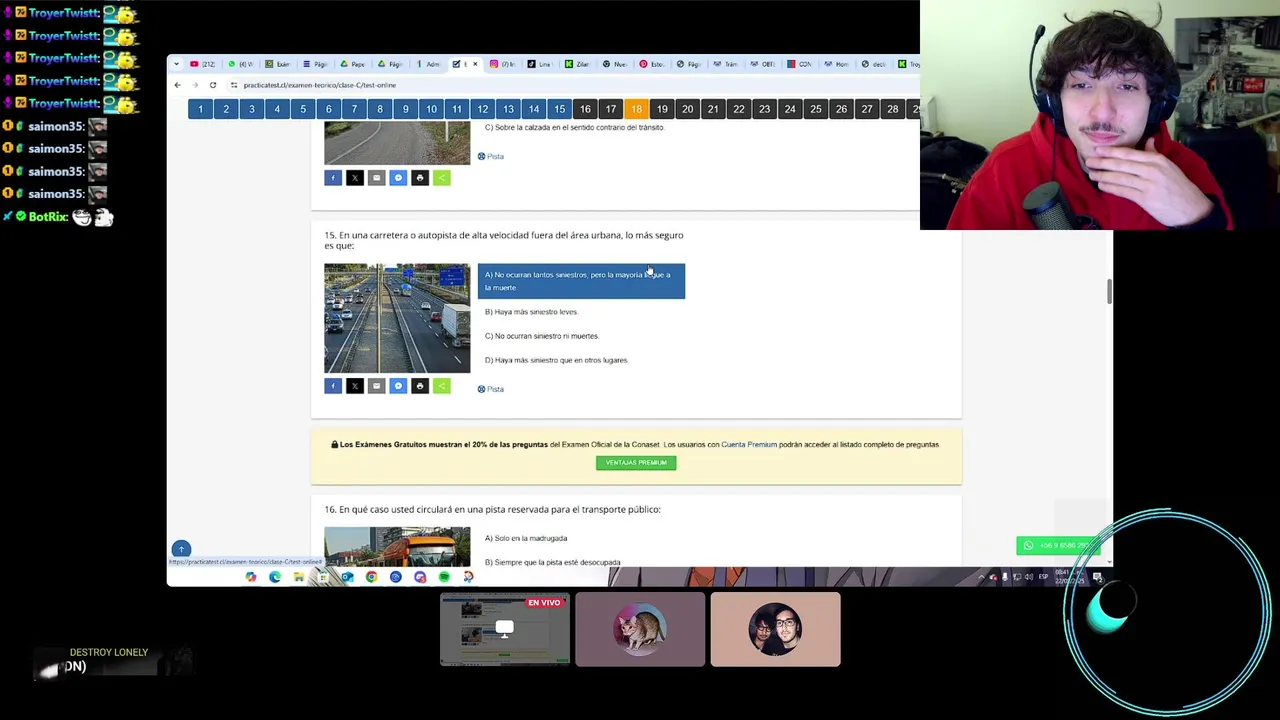Click green share icon under the road image
Image resolution: width=1280 pixels, height=720 pixels.
[x=442, y=178]
